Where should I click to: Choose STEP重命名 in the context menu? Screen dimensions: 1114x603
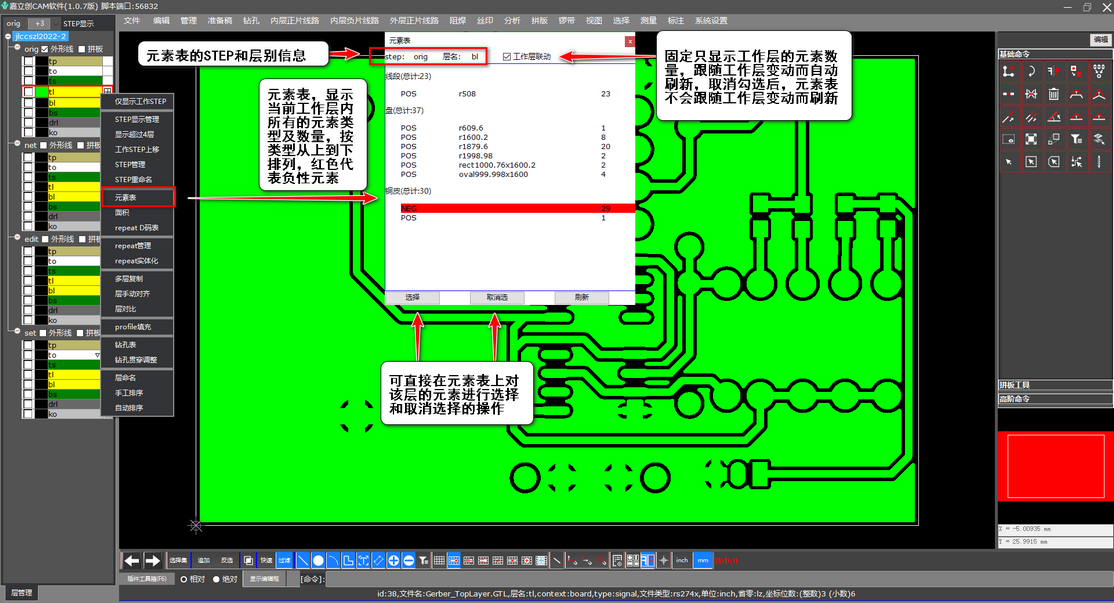[138, 180]
